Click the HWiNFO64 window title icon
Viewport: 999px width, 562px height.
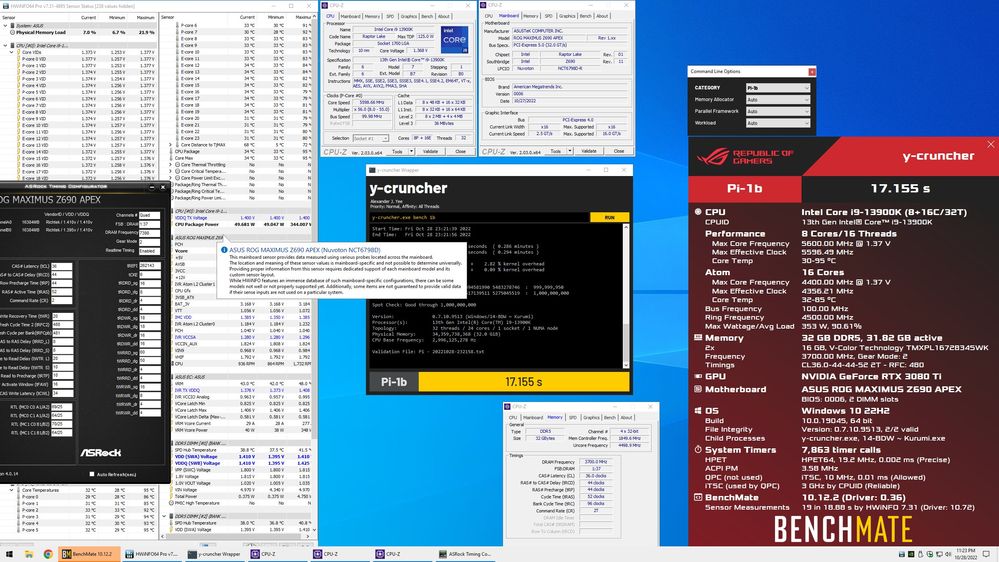pyautogui.click(x=5, y=6)
